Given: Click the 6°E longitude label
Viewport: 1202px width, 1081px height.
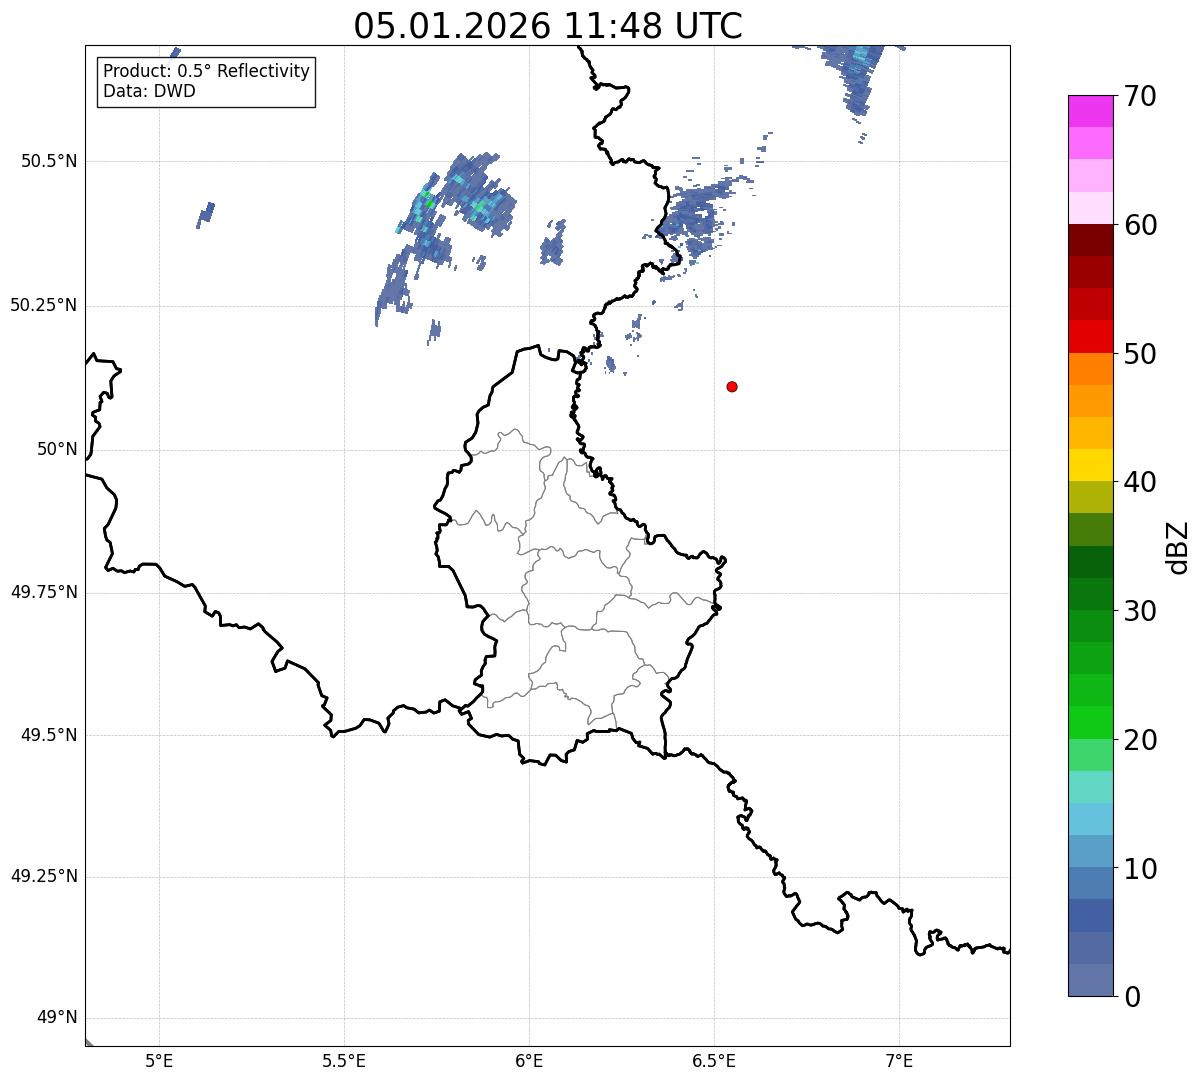Looking at the screenshot, I should (x=529, y=1061).
